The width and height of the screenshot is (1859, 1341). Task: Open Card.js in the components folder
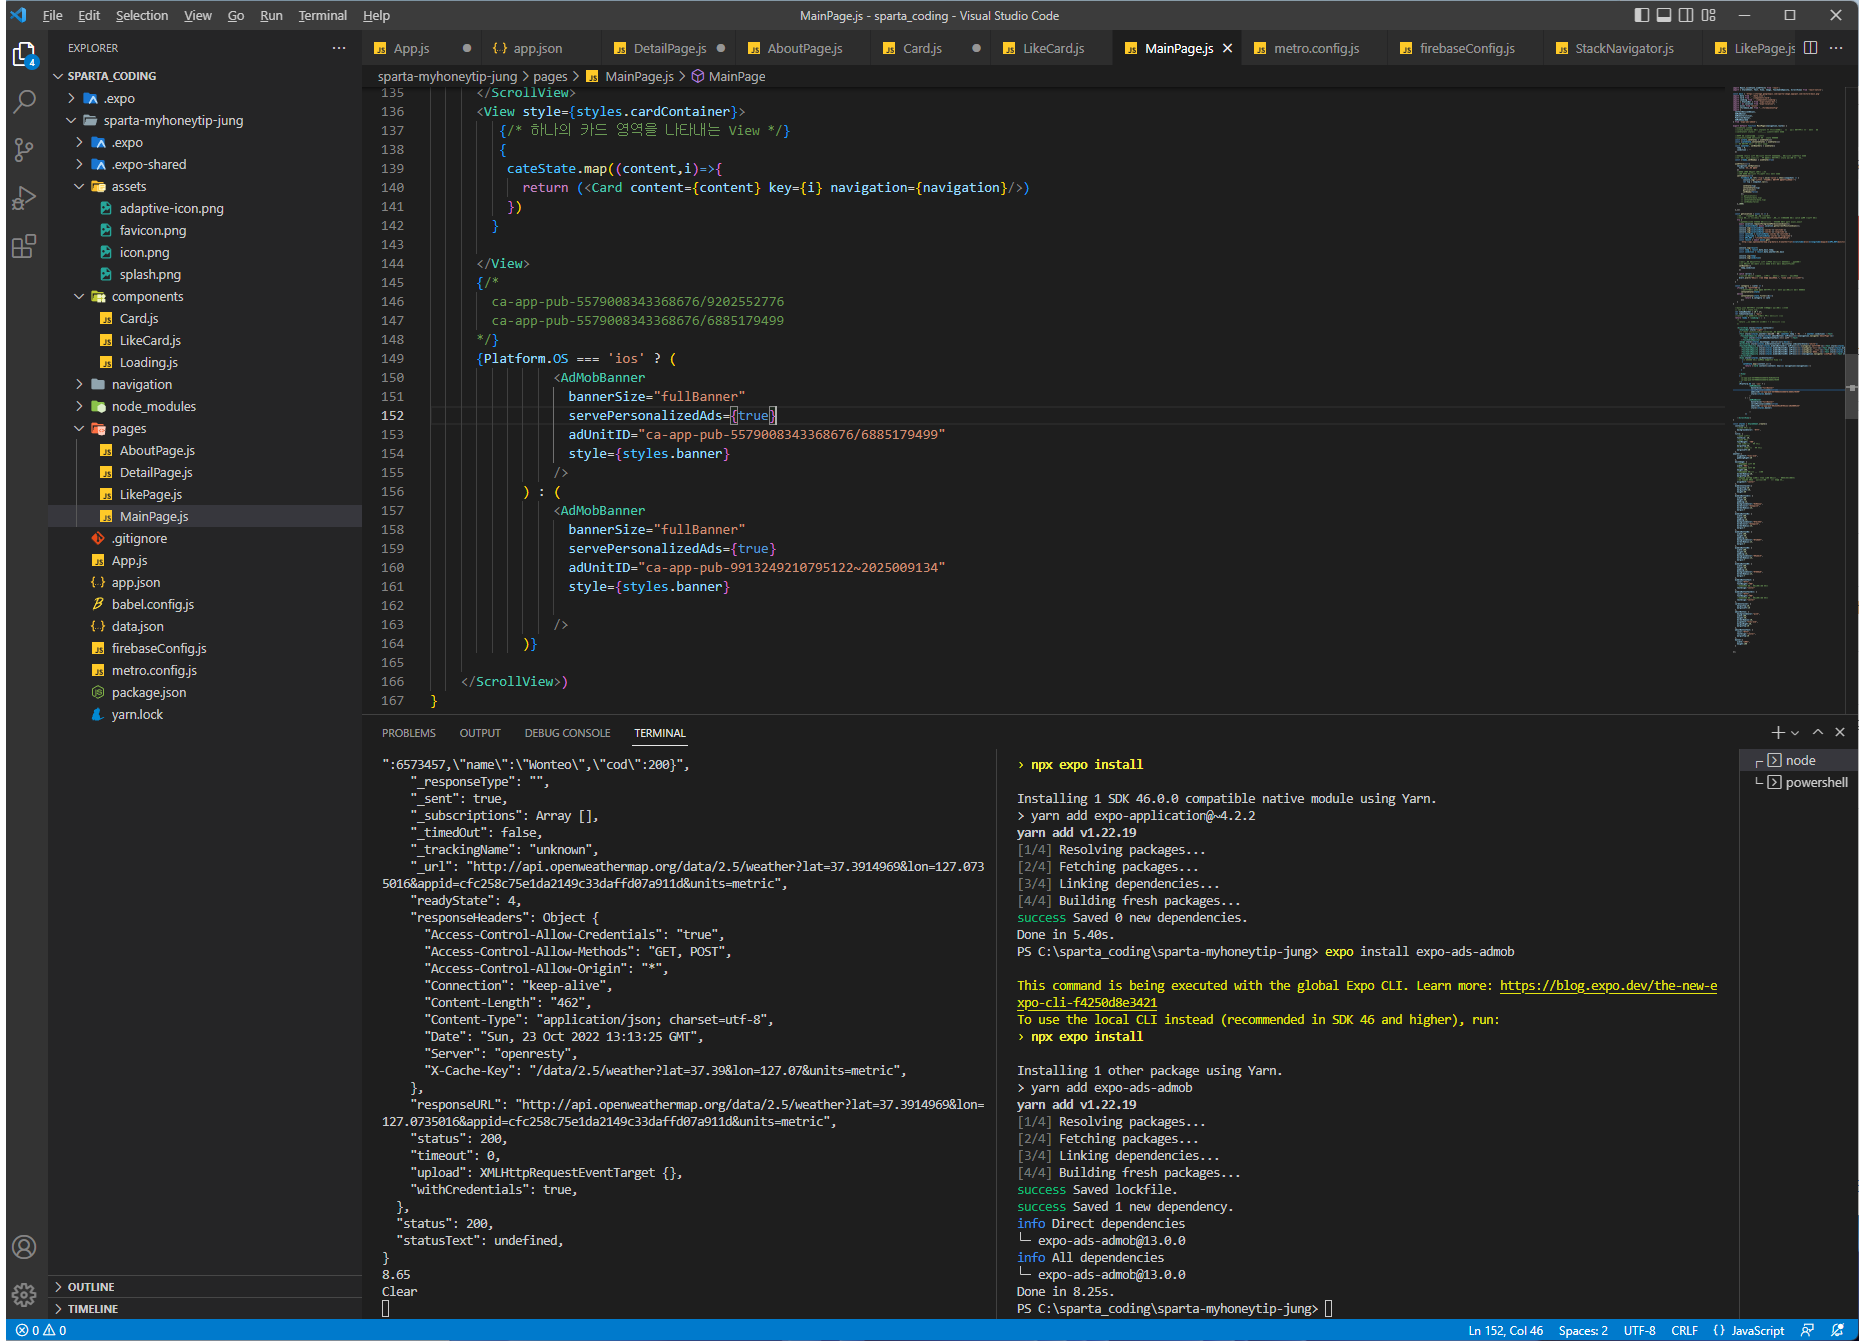point(139,319)
